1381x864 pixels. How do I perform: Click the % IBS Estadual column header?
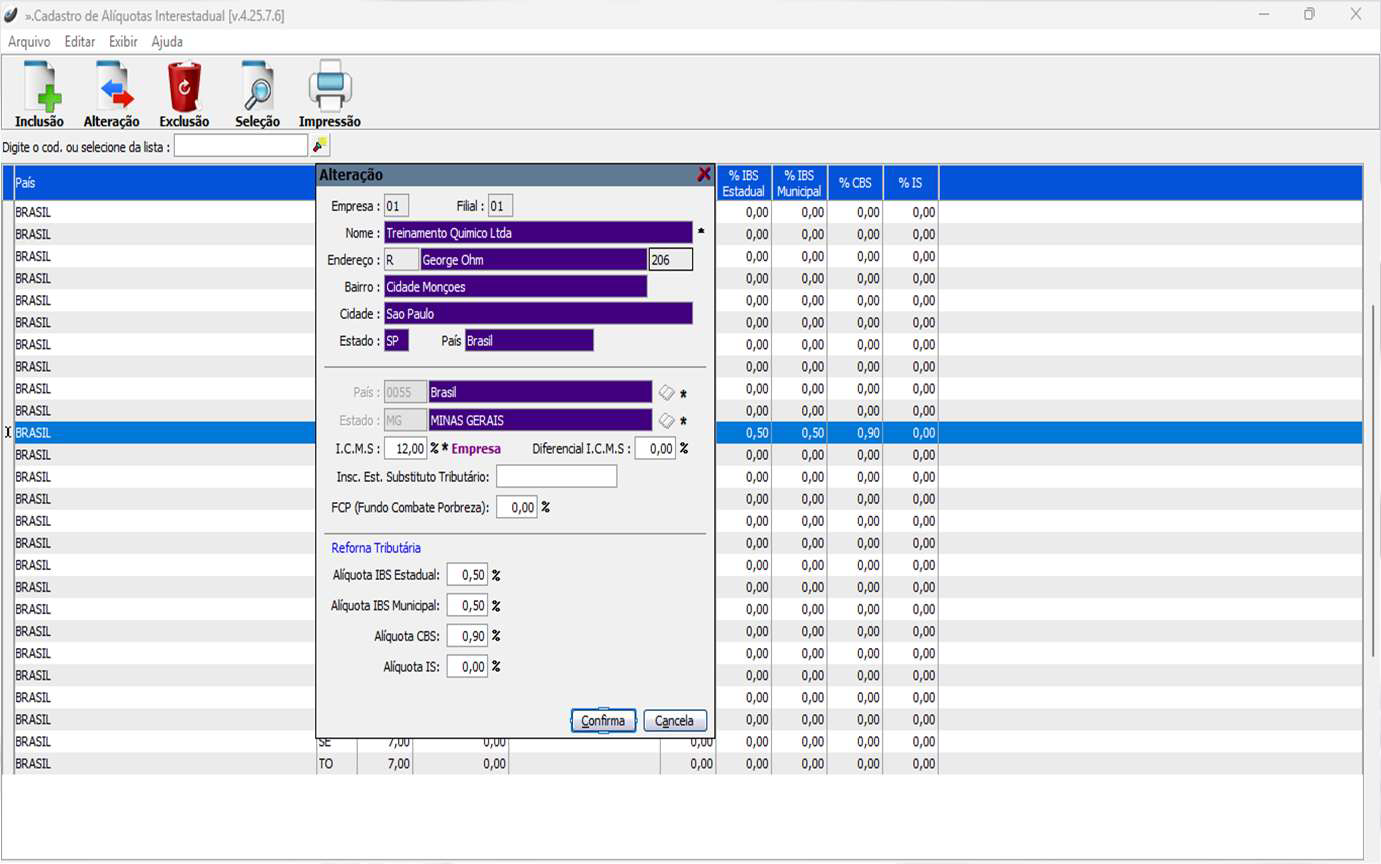click(x=743, y=183)
